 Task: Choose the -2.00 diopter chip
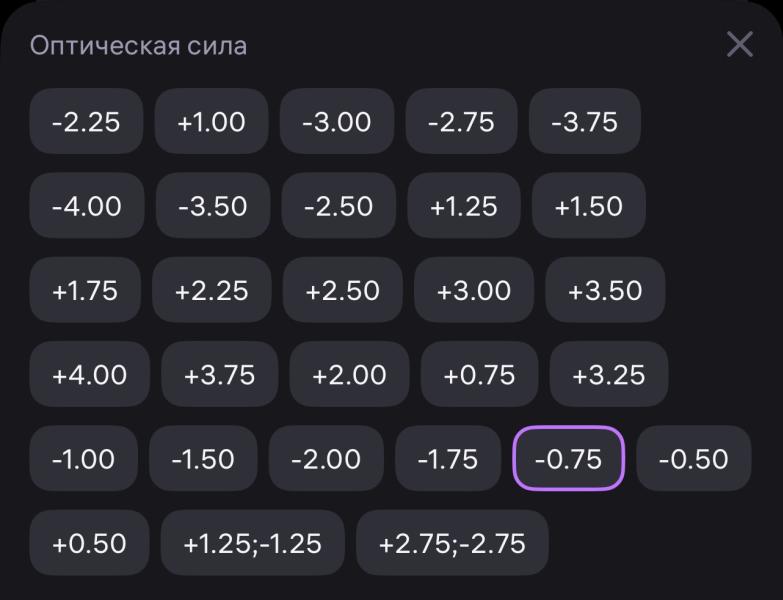[x=326, y=459]
